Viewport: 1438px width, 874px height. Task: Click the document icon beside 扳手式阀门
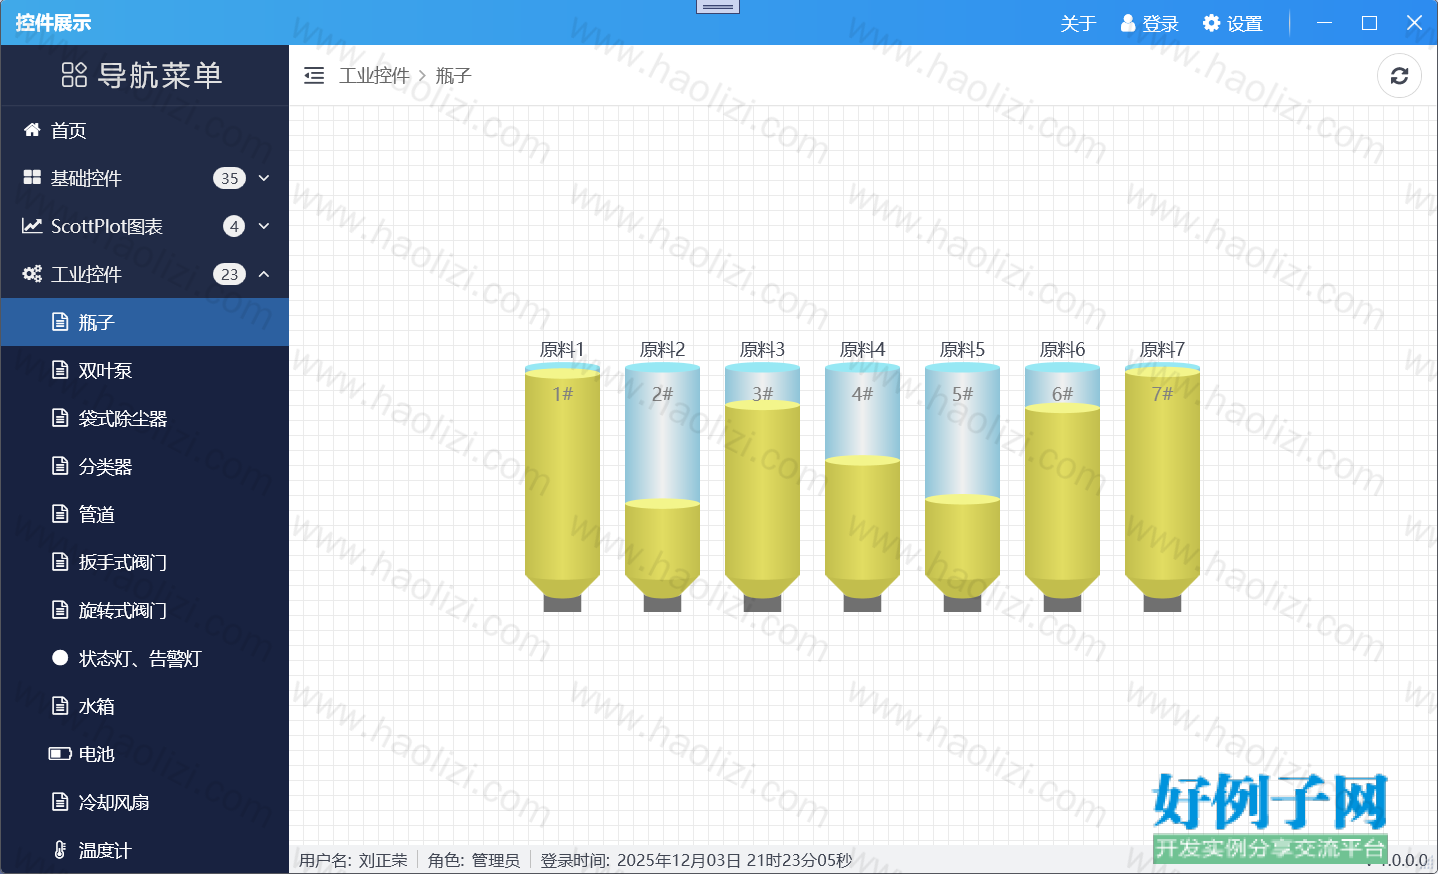tap(60, 562)
